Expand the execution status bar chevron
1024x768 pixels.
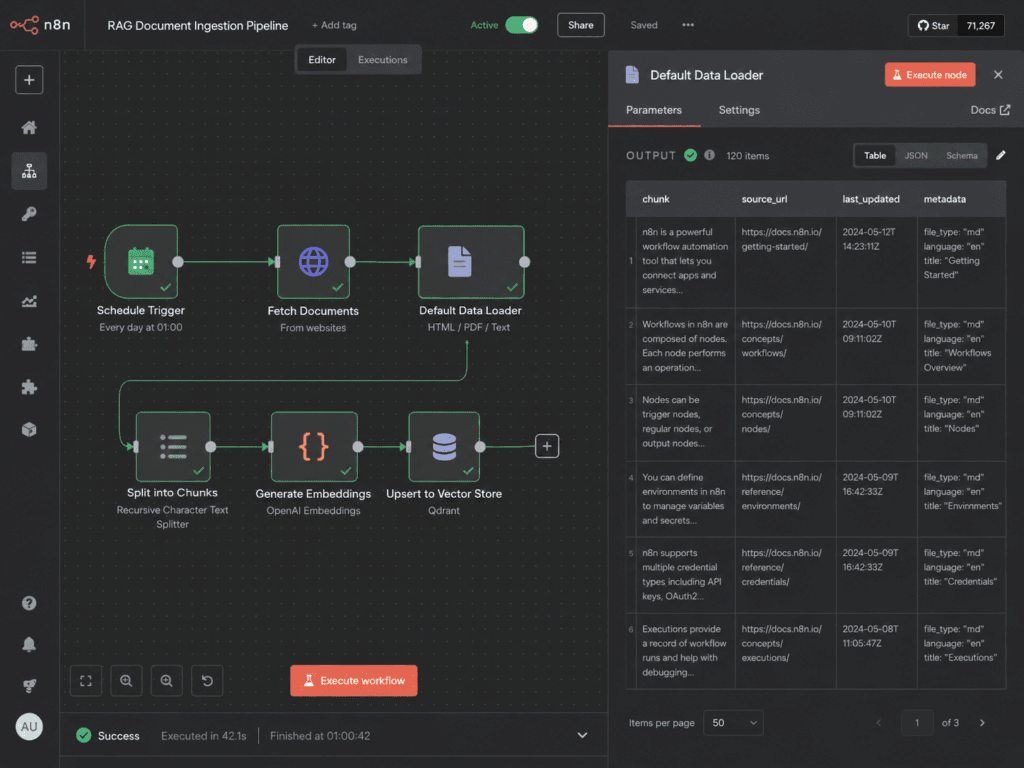coord(583,735)
